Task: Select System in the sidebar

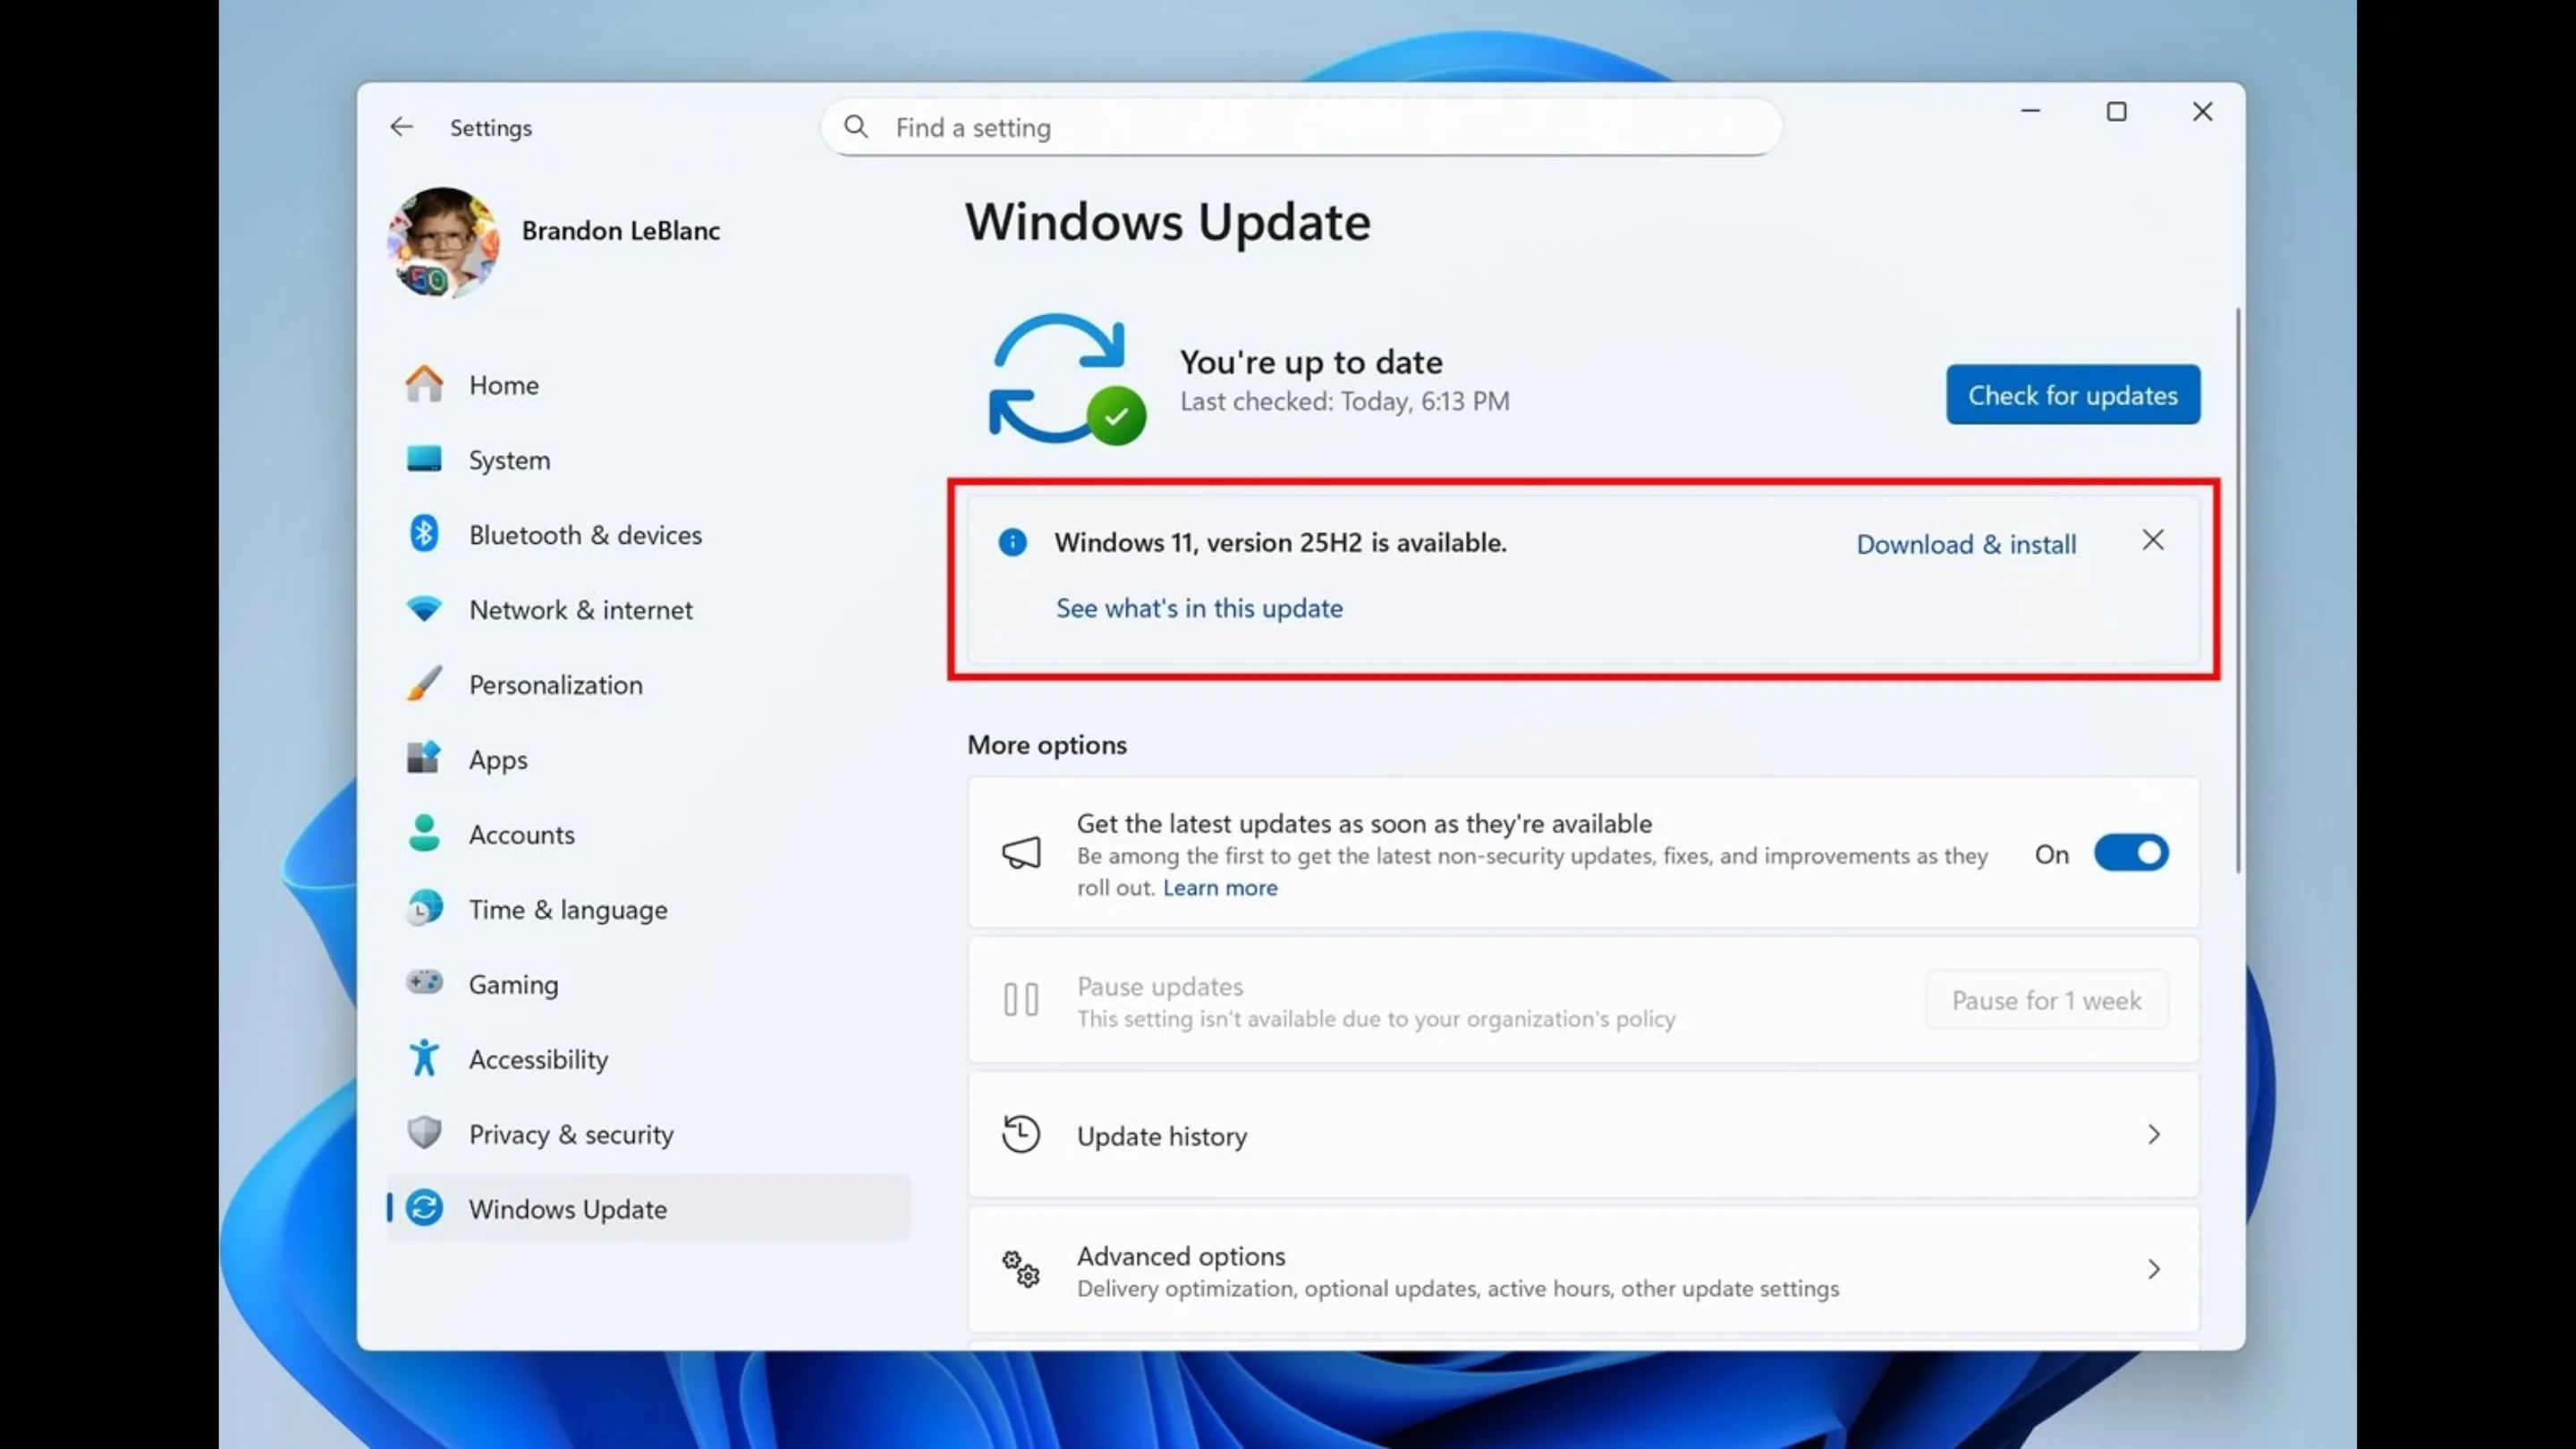Action: [x=509, y=460]
